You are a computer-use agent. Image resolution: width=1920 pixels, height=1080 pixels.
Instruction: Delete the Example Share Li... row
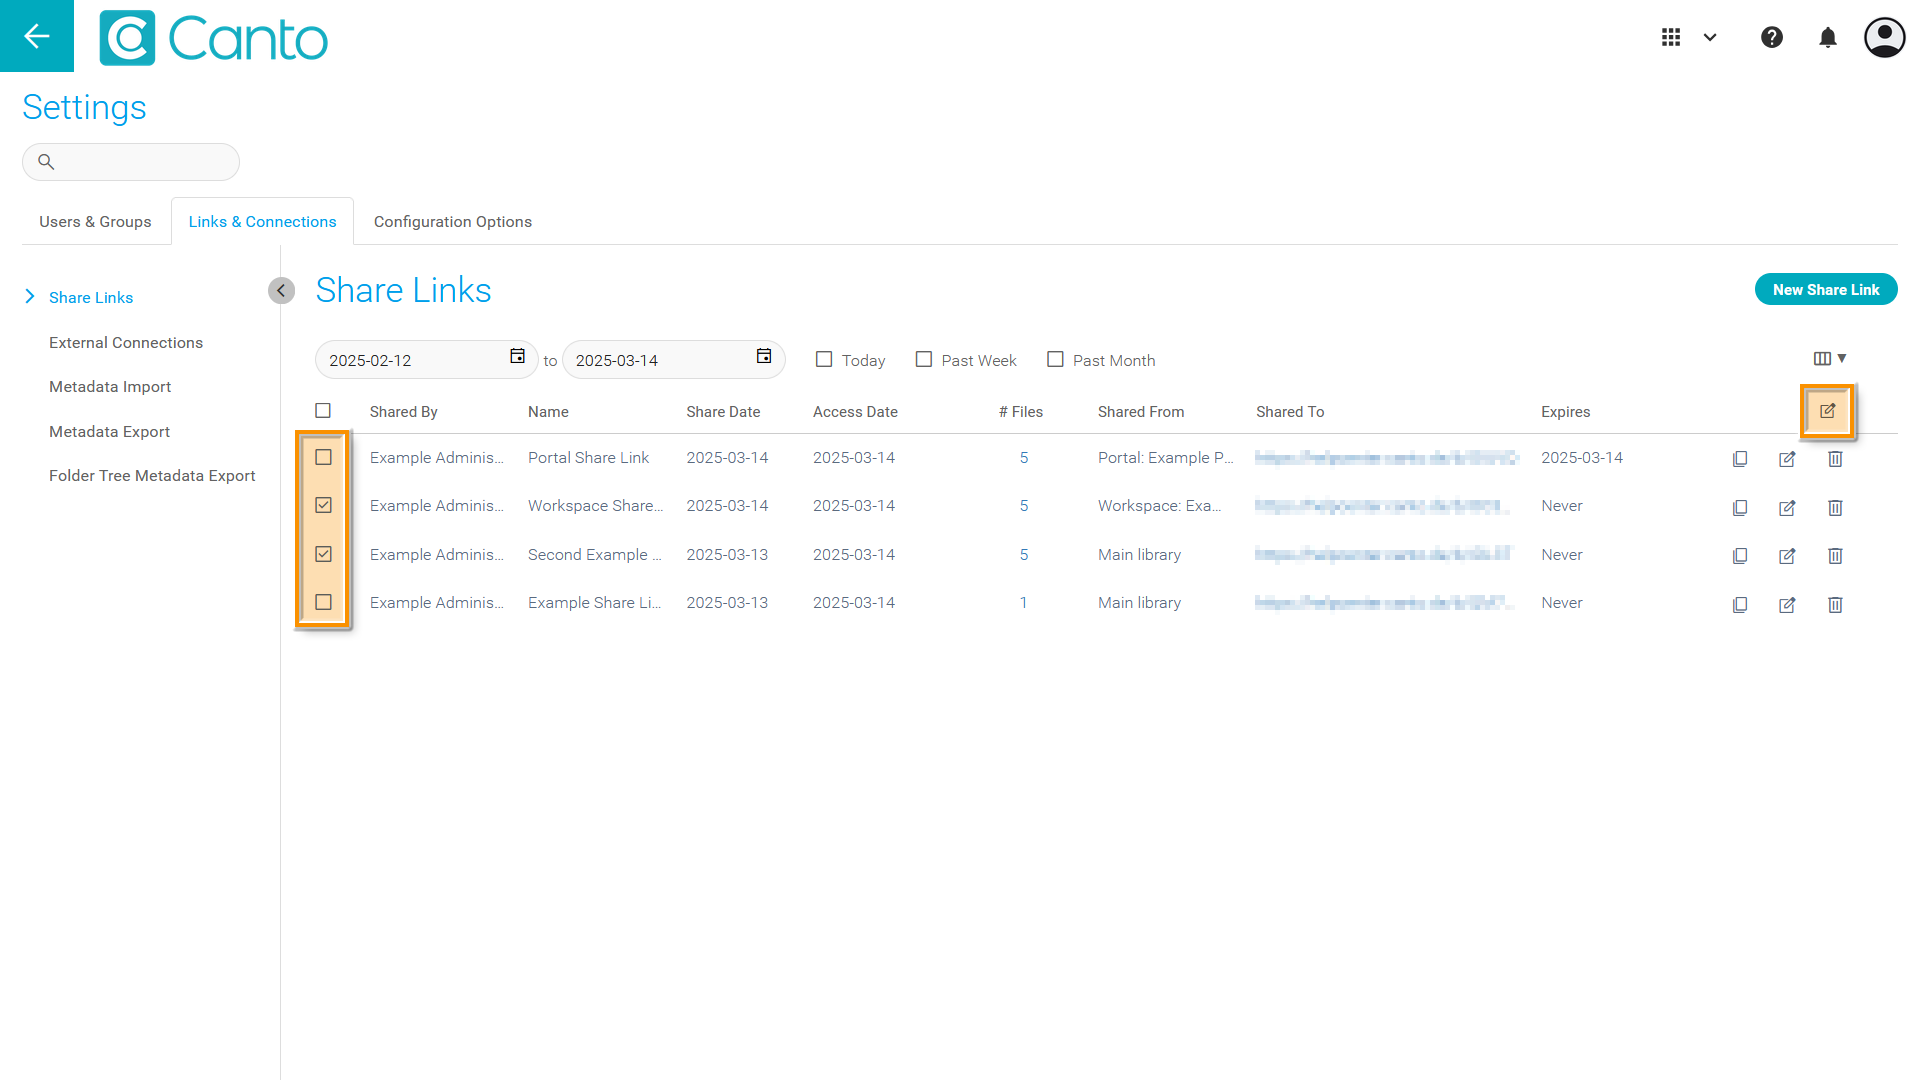pos(1835,604)
